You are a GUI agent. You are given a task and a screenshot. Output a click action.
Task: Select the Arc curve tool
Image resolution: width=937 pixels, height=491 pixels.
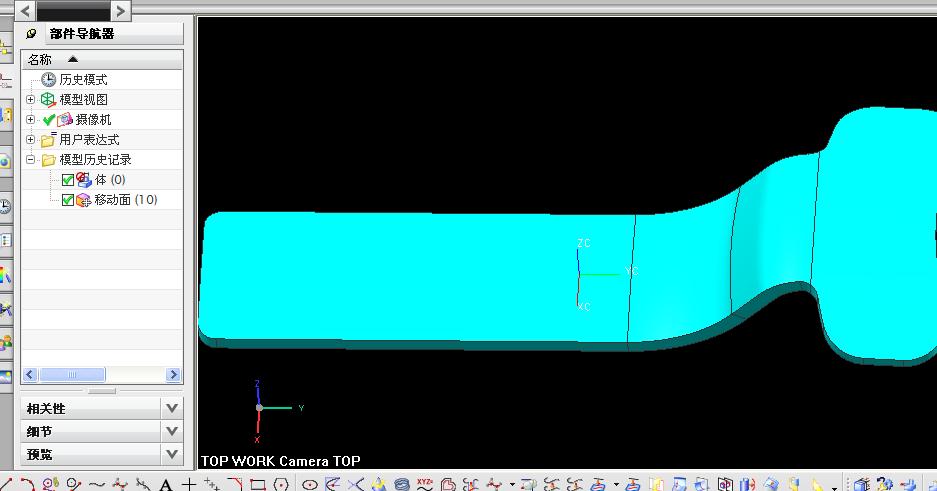coord(27,484)
